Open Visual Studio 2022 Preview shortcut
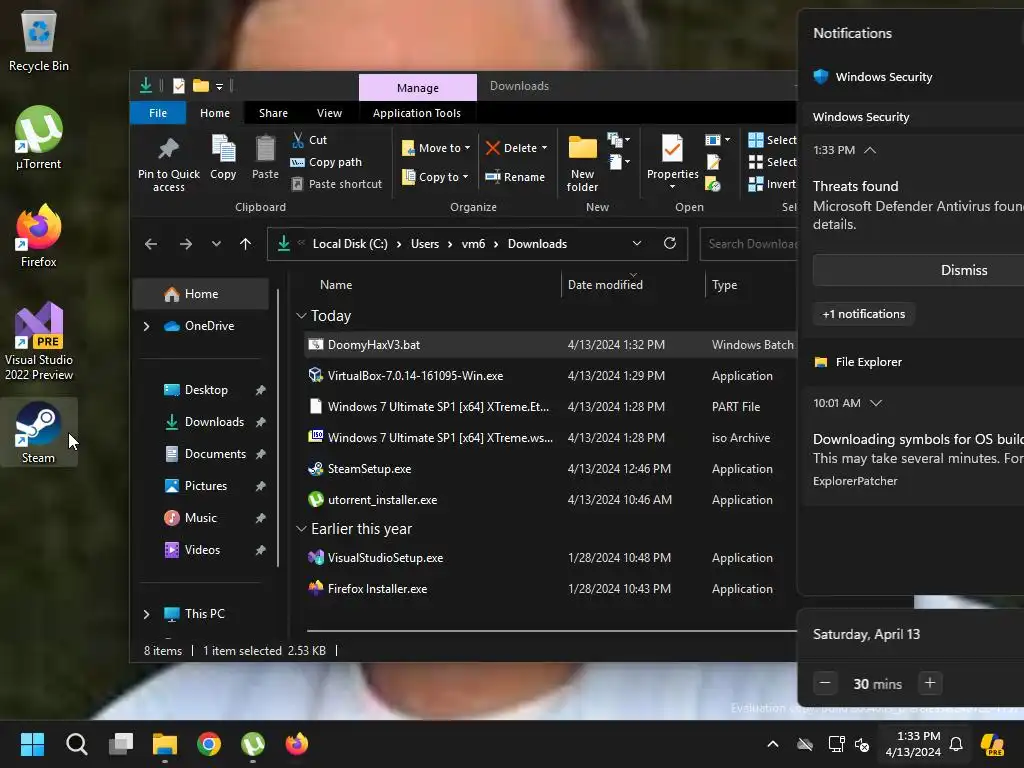 click(x=39, y=341)
